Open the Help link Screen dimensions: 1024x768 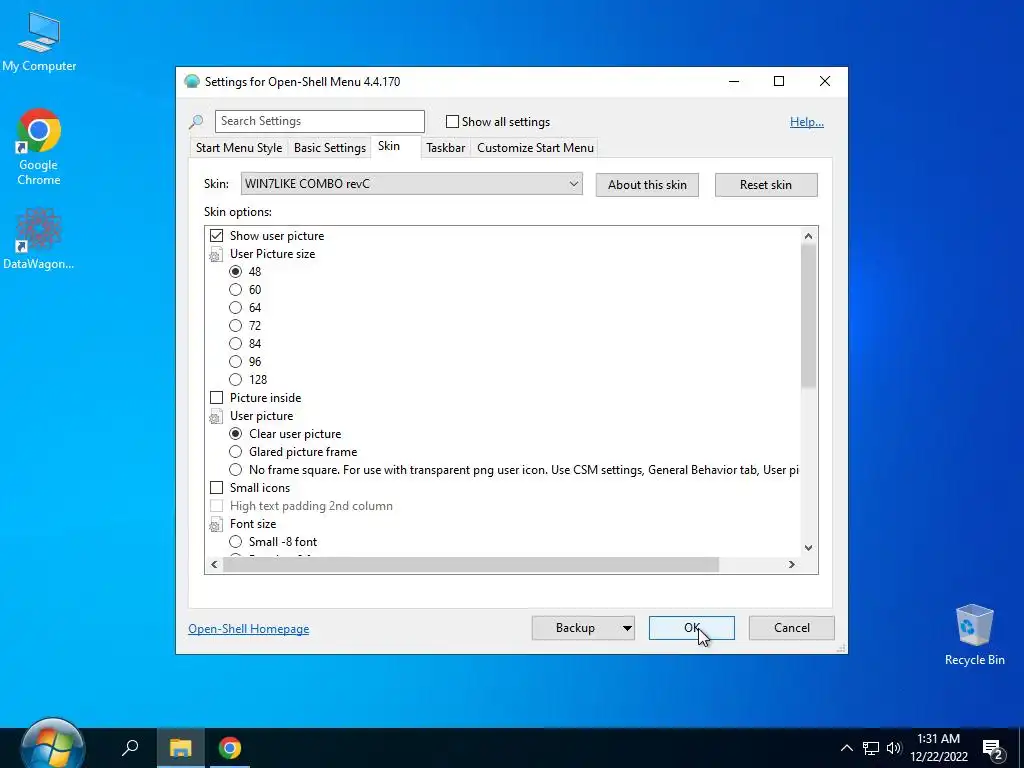click(x=807, y=122)
